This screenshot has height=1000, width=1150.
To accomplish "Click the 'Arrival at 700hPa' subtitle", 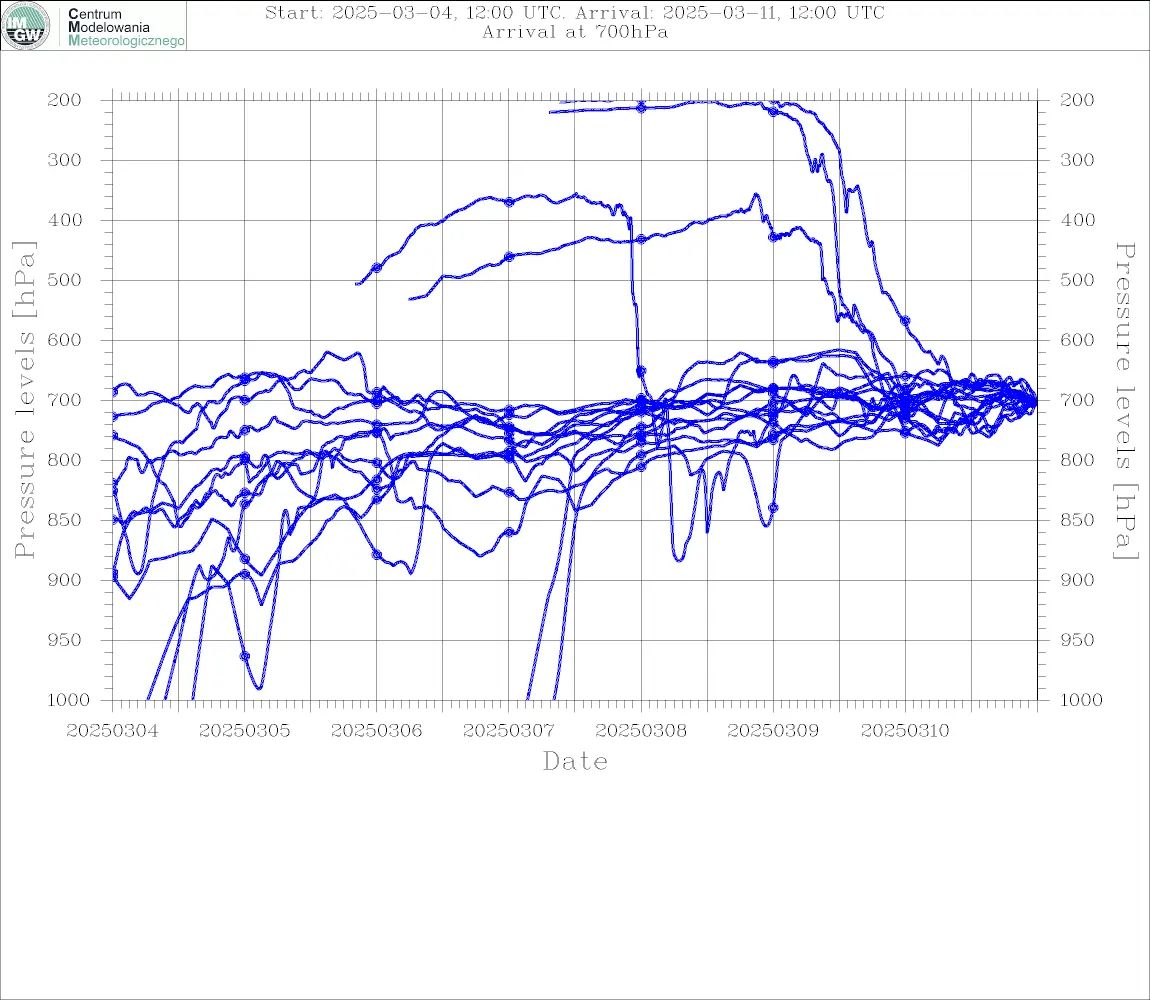I will coord(574,32).
